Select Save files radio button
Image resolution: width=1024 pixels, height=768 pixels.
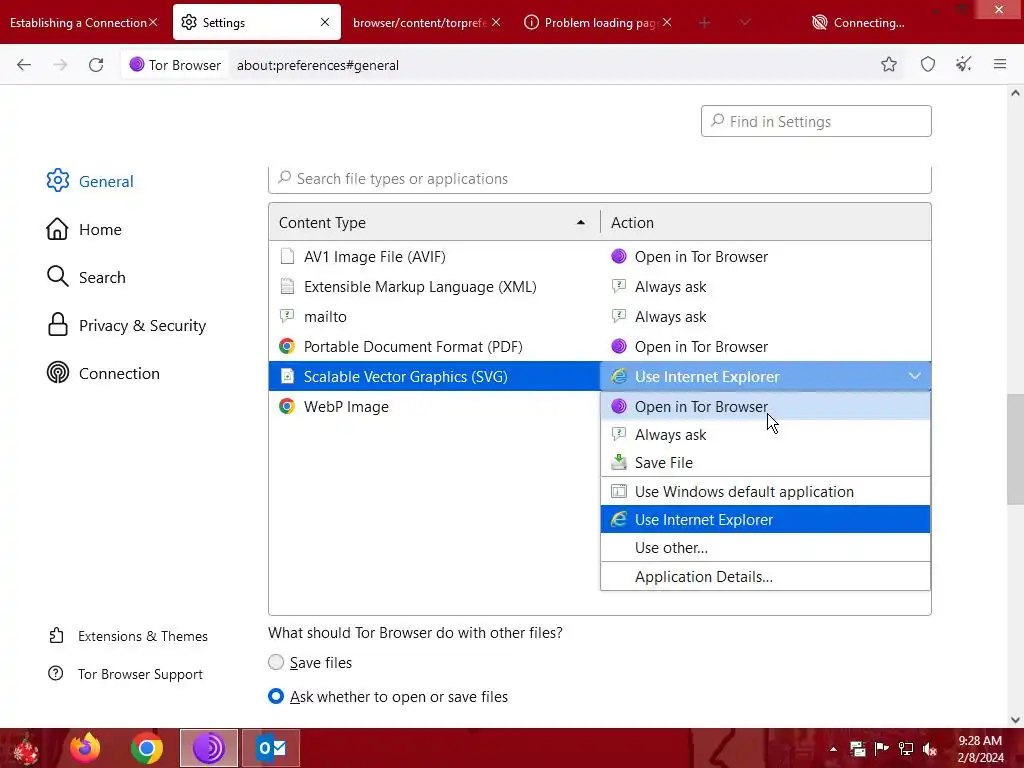(276, 662)
